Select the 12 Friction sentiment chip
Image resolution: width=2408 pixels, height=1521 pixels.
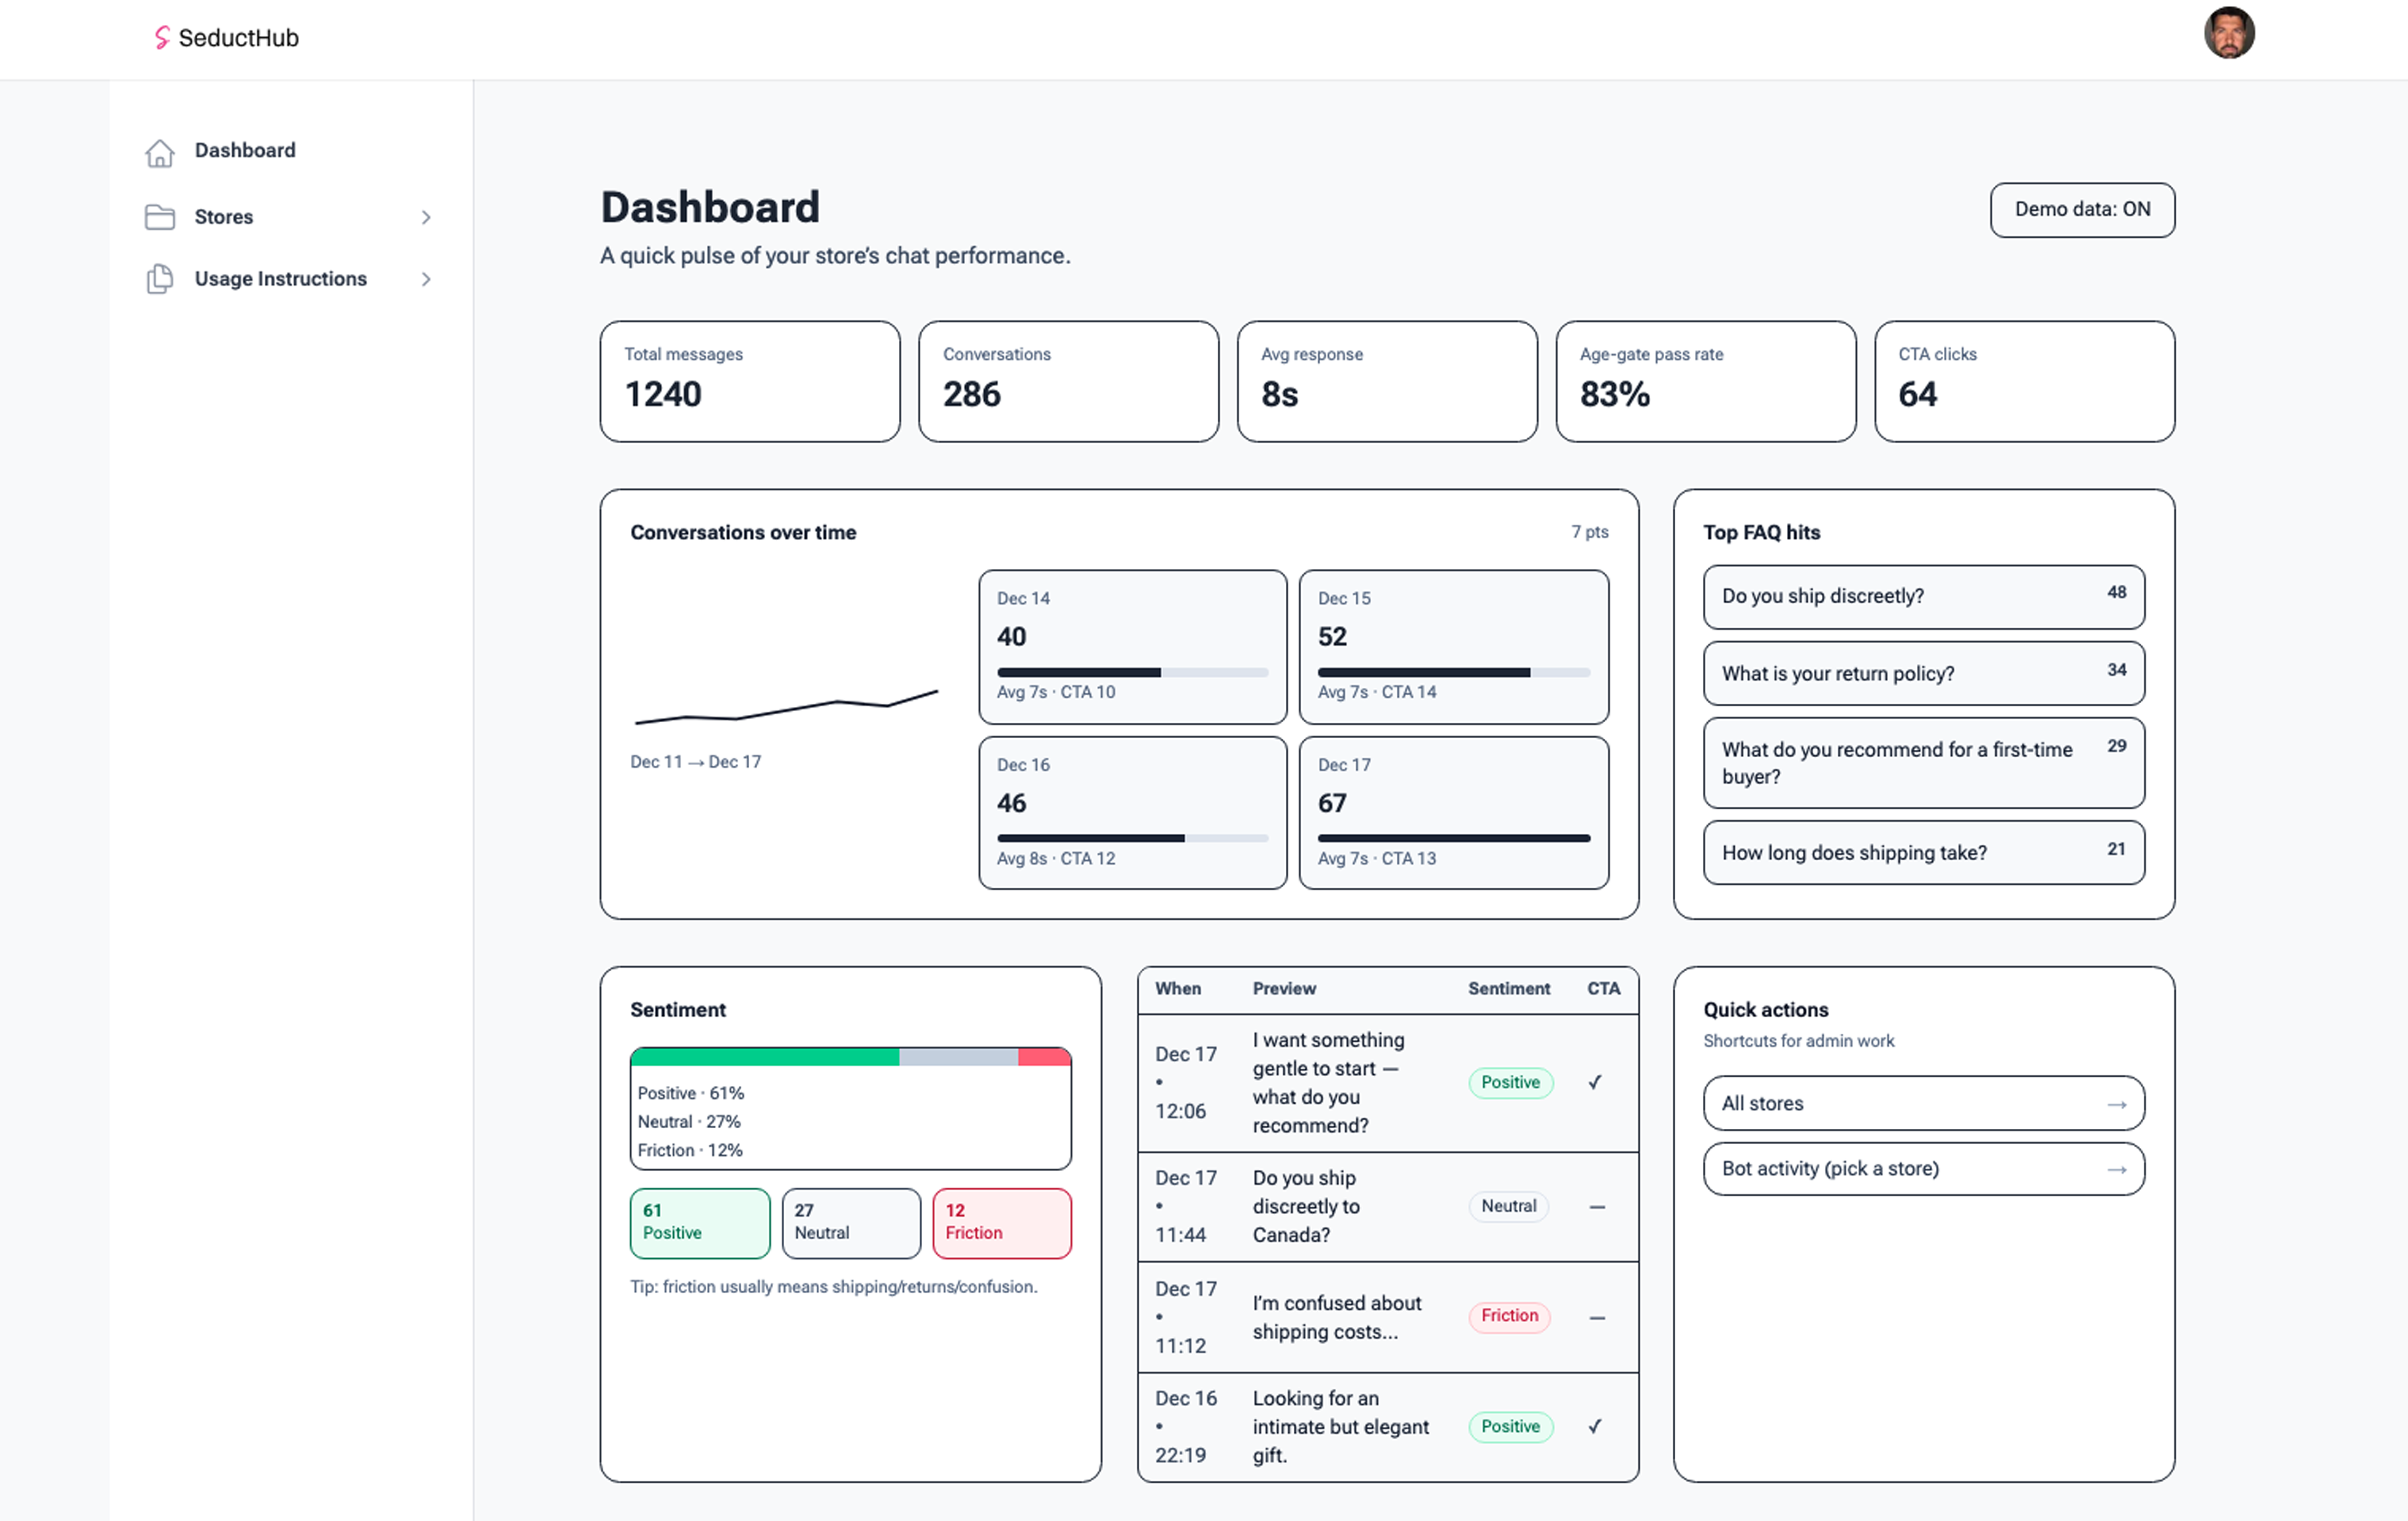coord(1001,1222)
